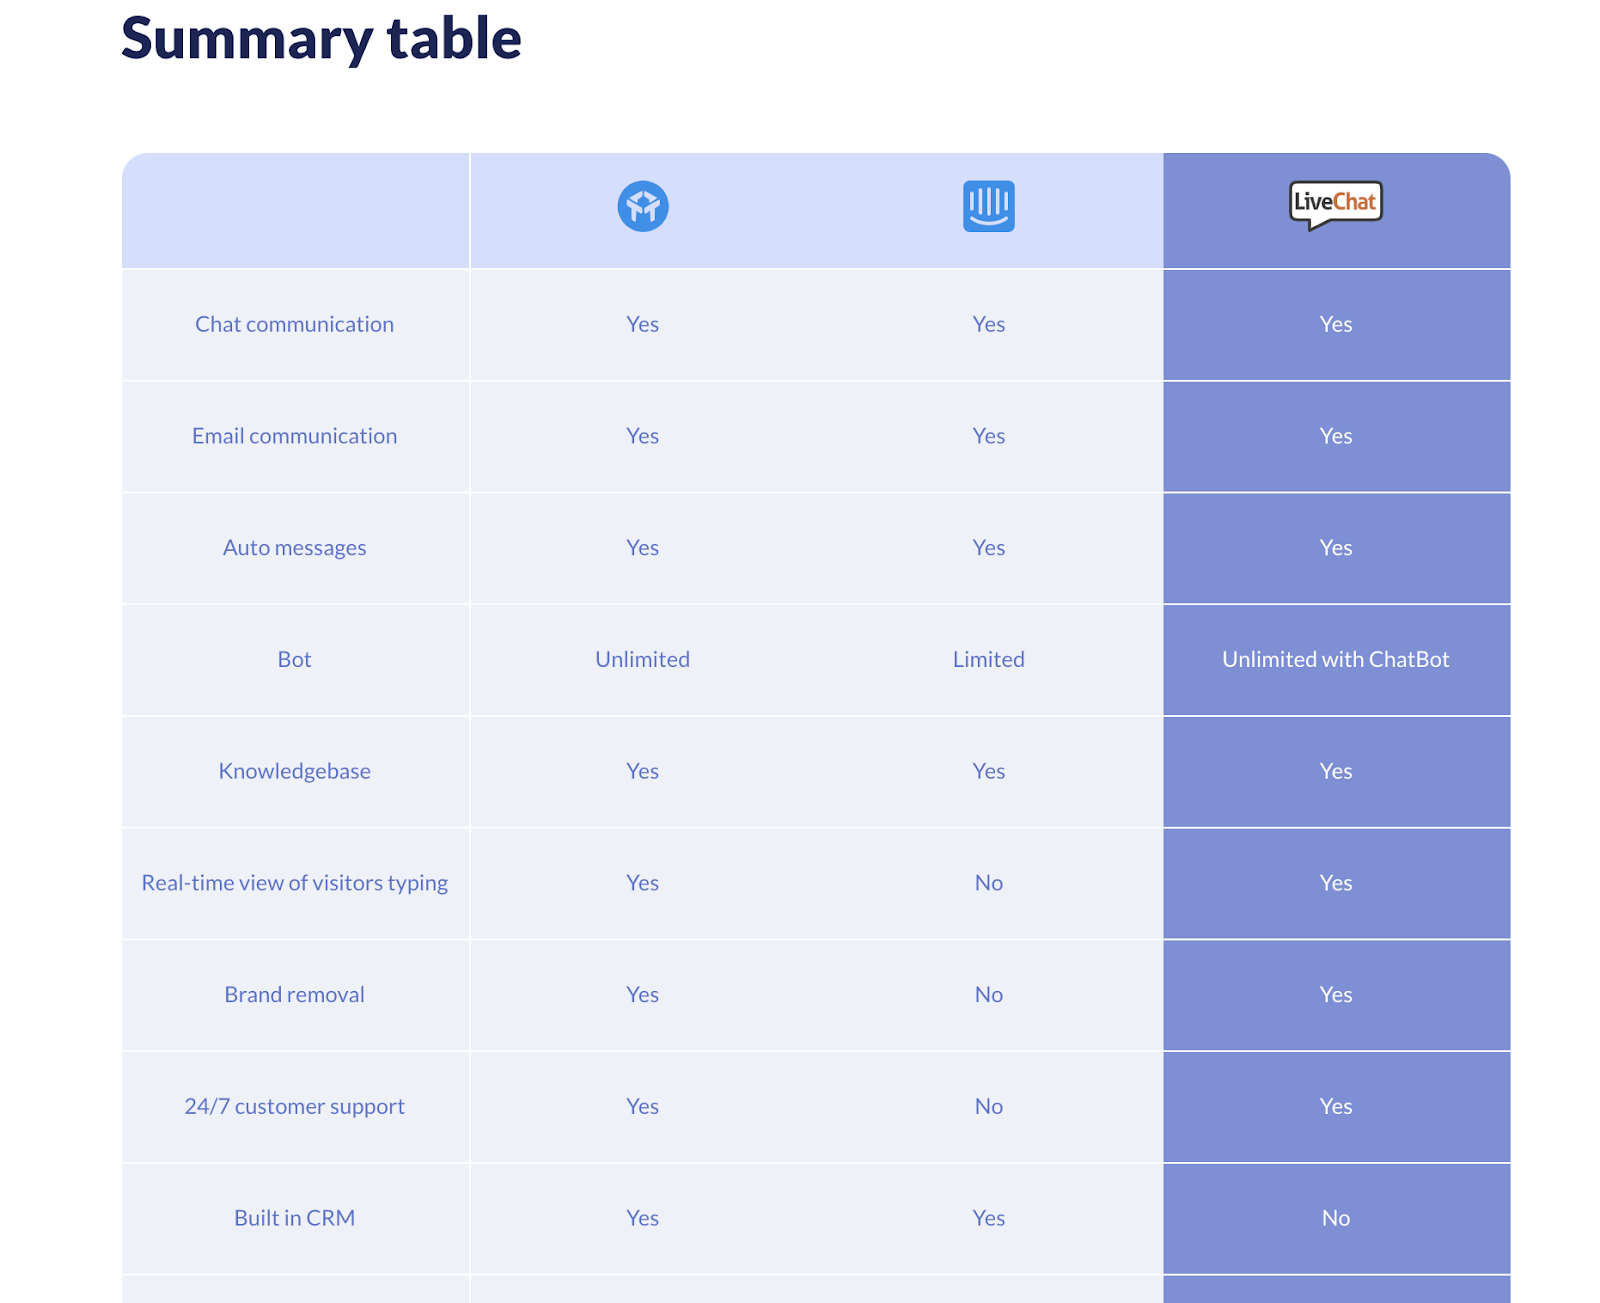Select the 24/7 customer support label

pos(294,1107)
